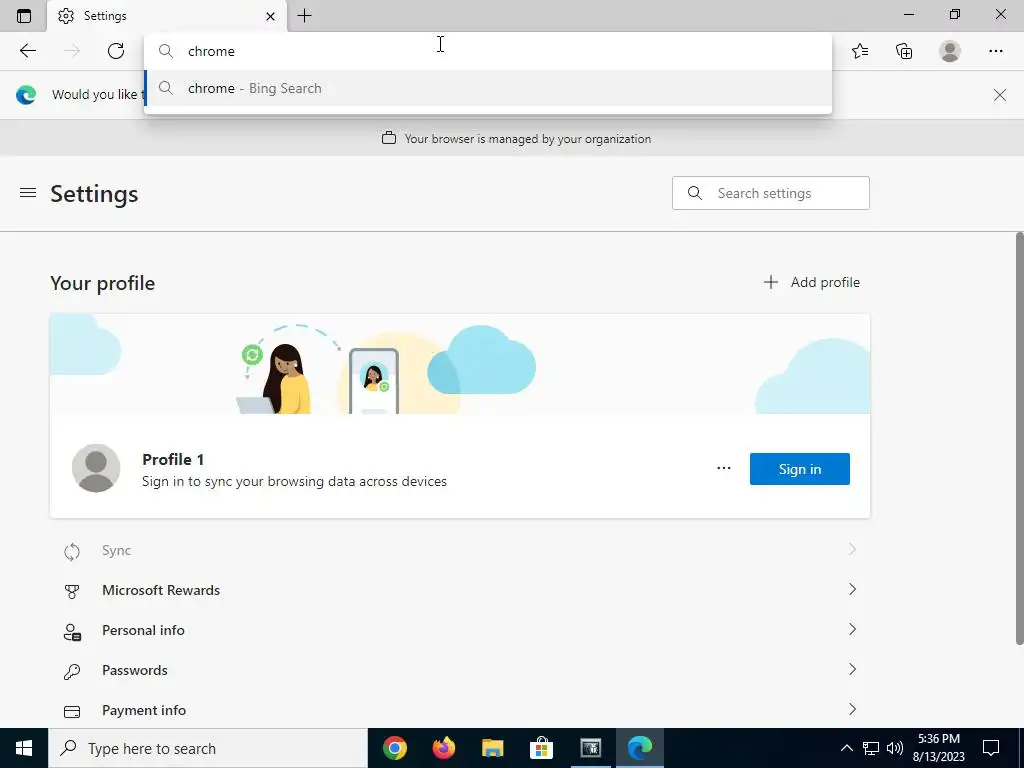Open the tab actions menu icon

[x=24, y=16]
